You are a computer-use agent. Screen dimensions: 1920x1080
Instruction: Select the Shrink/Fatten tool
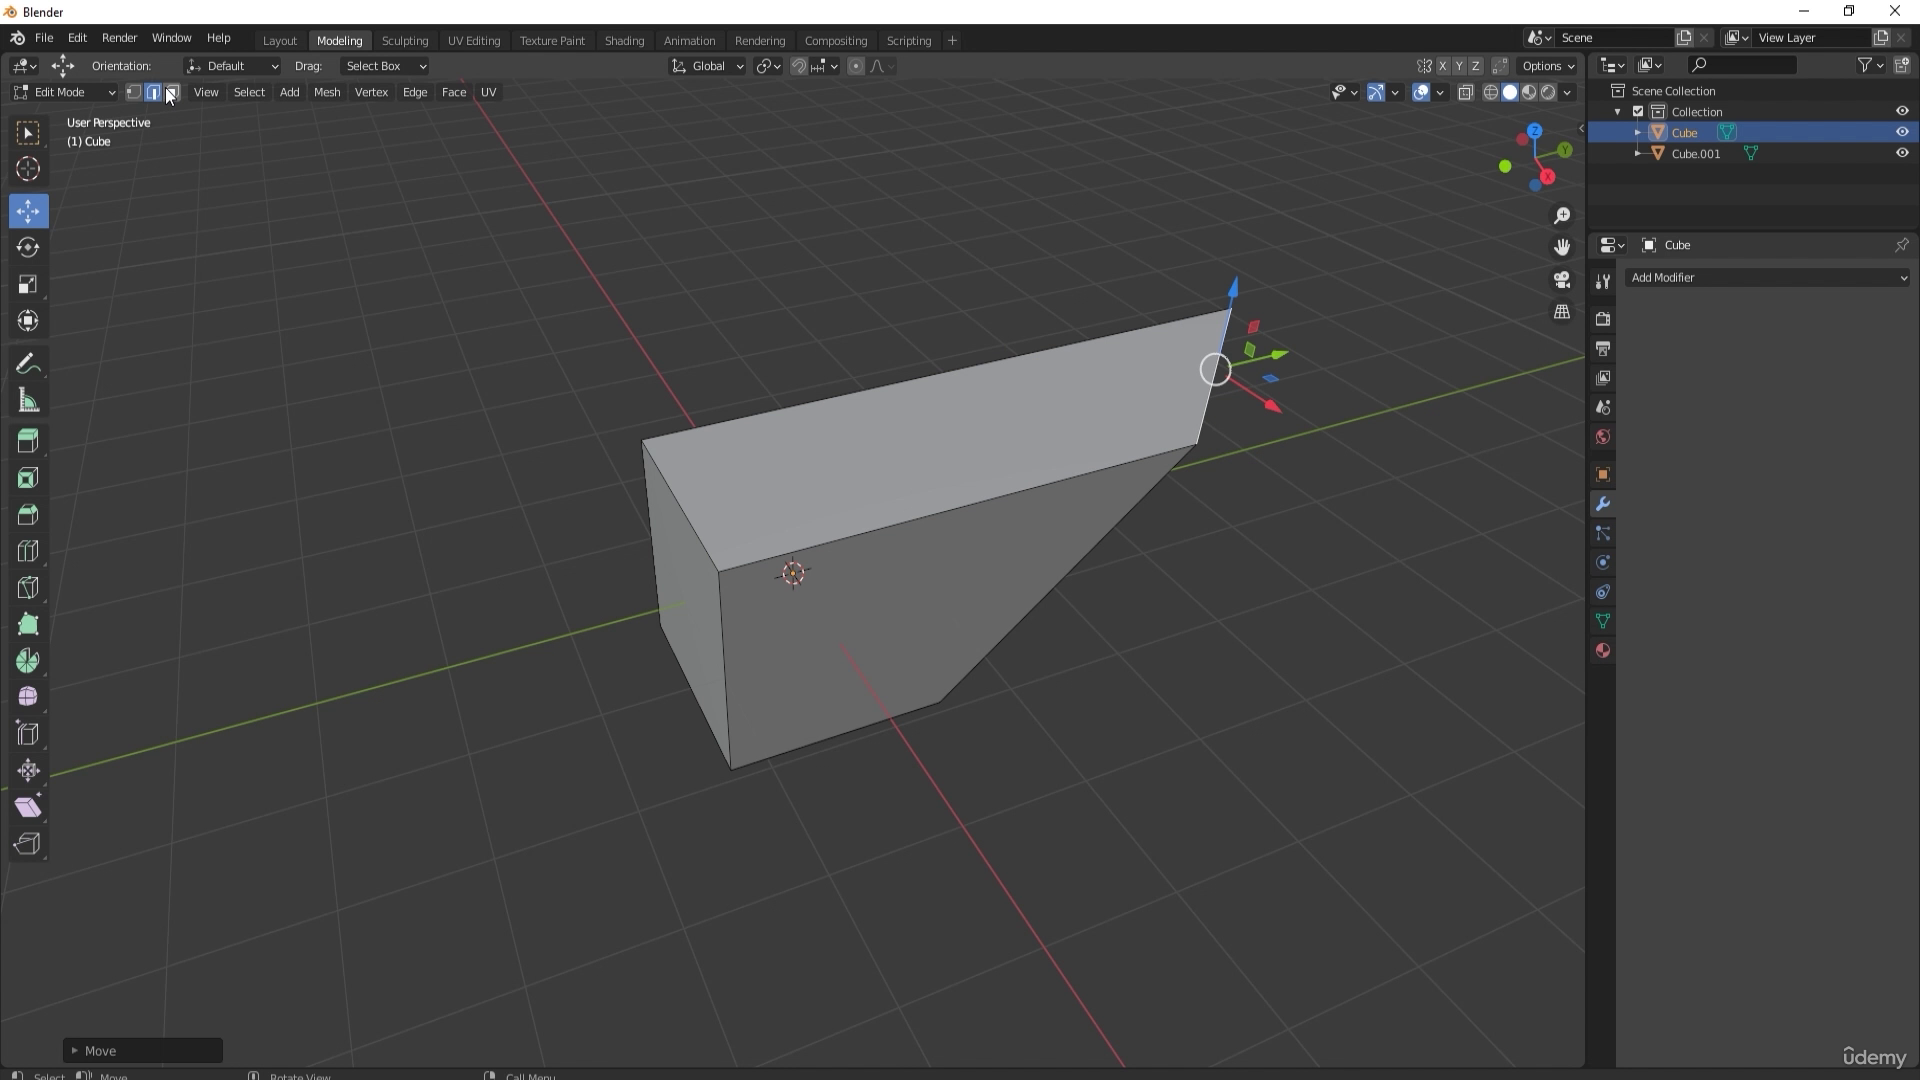tap(28, 770)
